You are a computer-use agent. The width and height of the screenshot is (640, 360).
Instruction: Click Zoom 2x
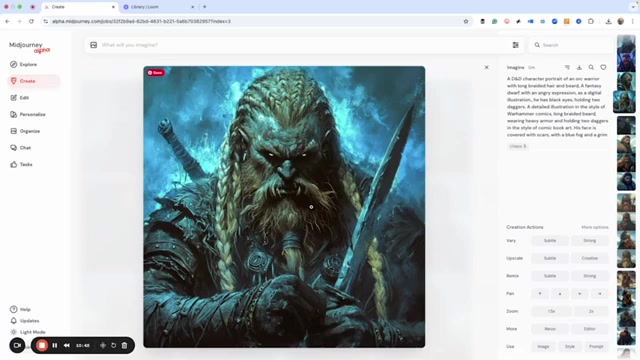pos(591,311)
